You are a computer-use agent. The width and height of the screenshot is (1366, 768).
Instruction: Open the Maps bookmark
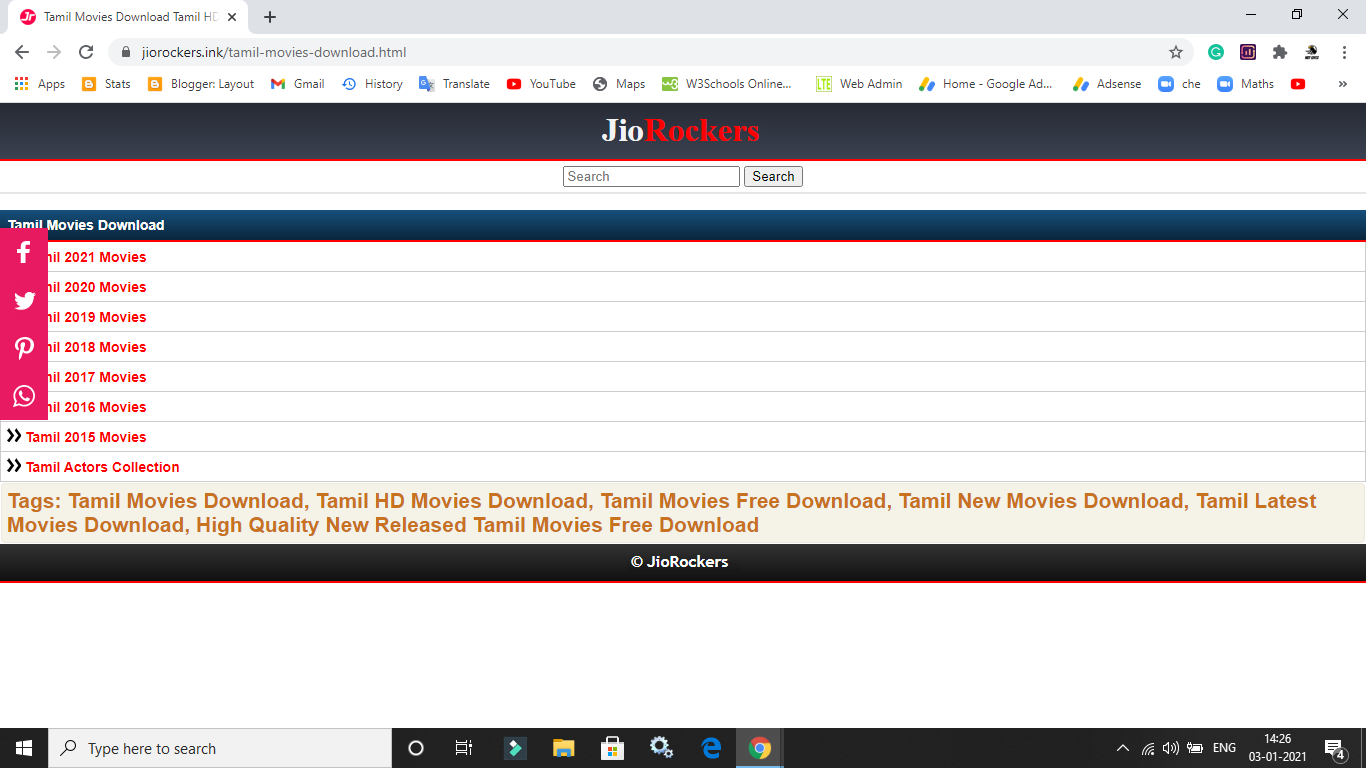point(619,84)
